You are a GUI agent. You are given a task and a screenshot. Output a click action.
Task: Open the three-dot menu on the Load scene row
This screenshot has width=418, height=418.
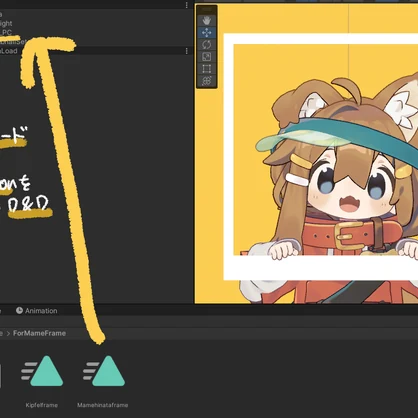click(187, 51)
